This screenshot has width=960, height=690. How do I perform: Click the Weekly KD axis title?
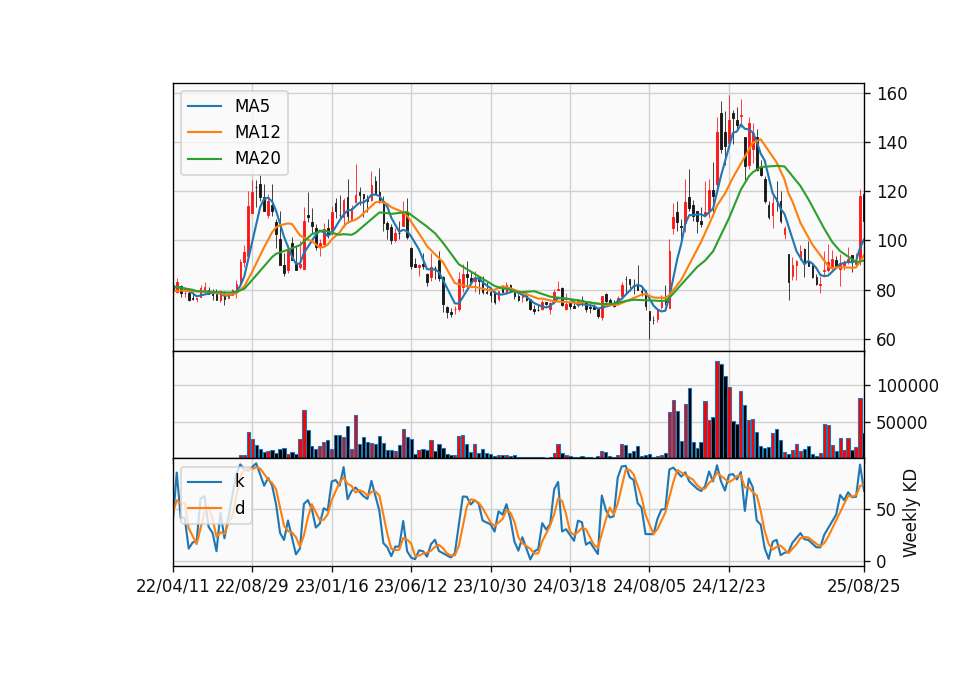(x=910, y=513)
